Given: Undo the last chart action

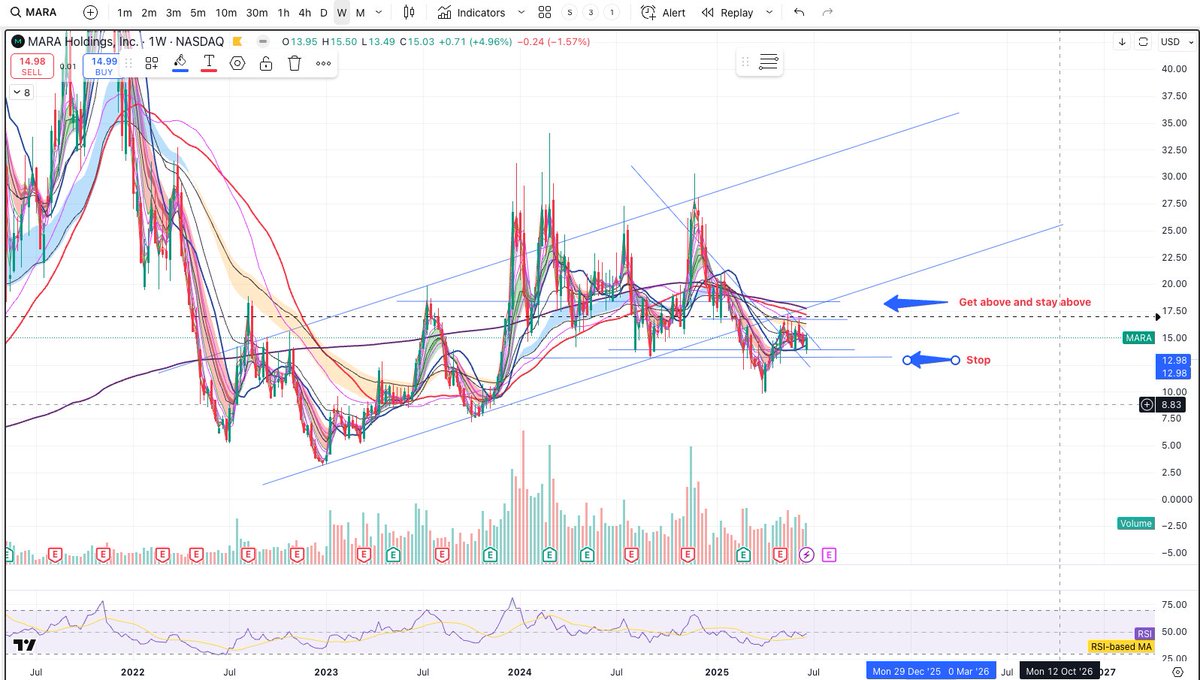Looking at the screenshot, I should coord(798,13).
